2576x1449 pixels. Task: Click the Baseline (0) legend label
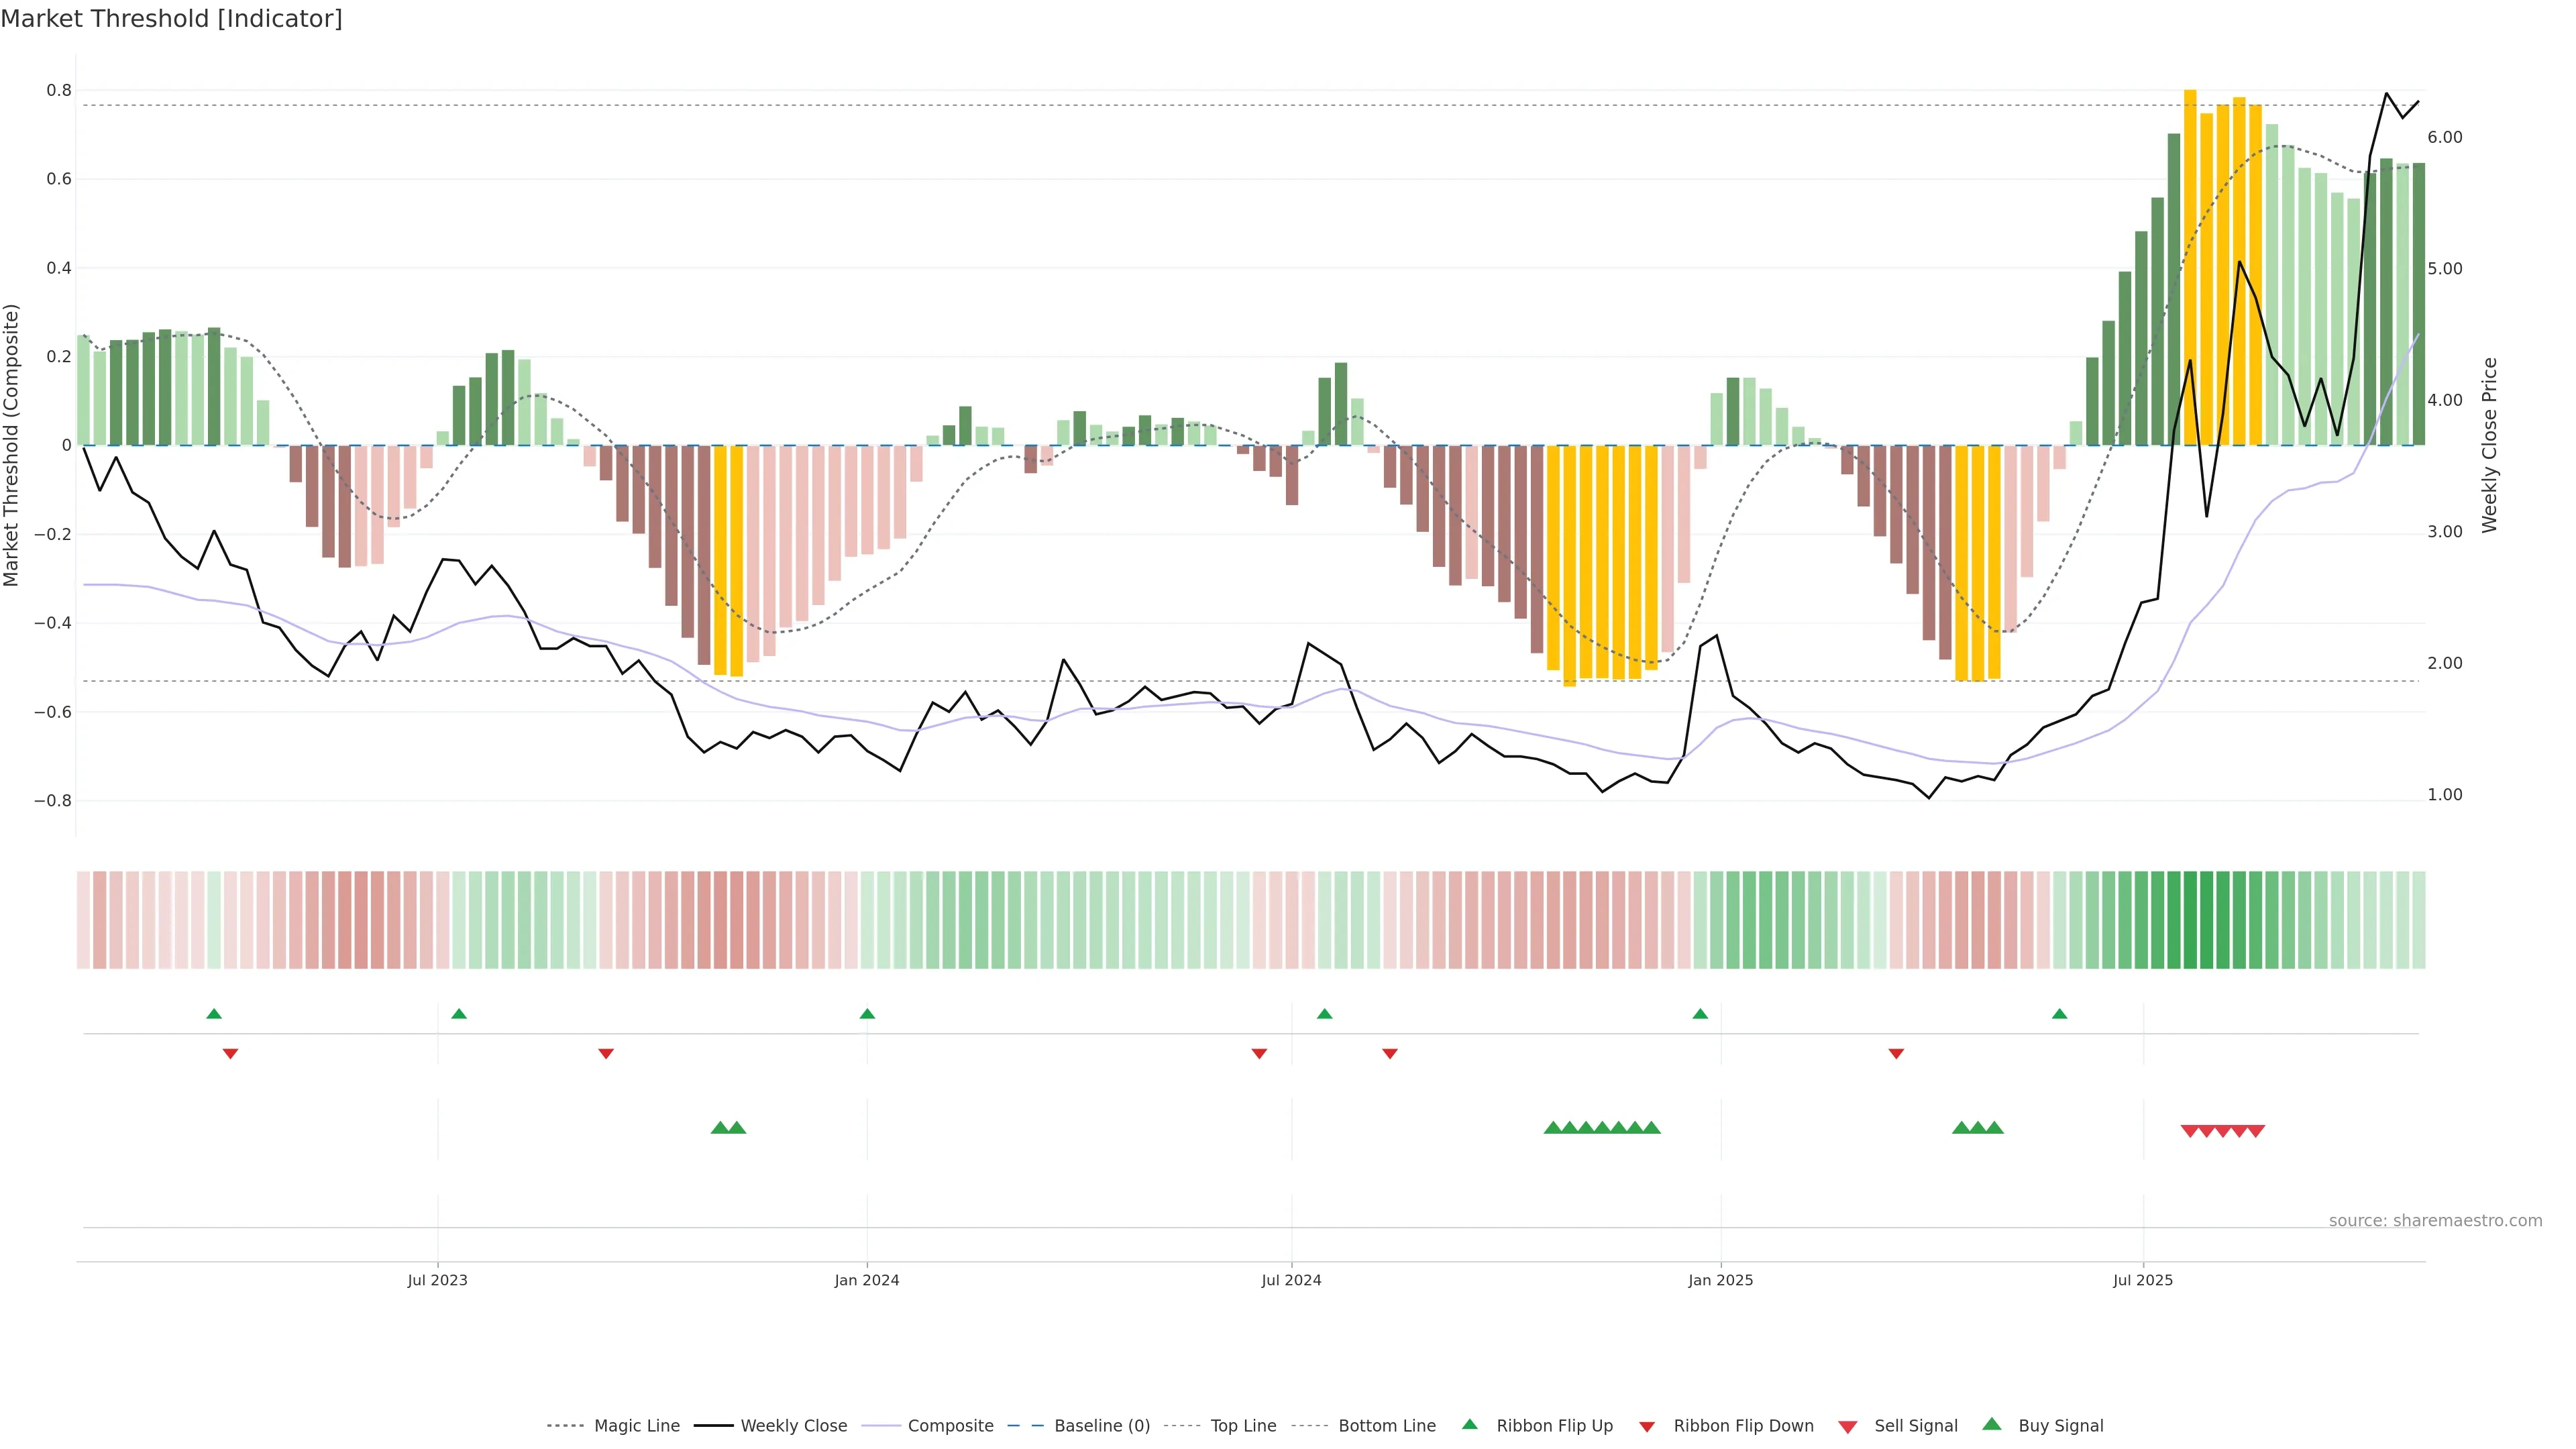[1101, 1426]
